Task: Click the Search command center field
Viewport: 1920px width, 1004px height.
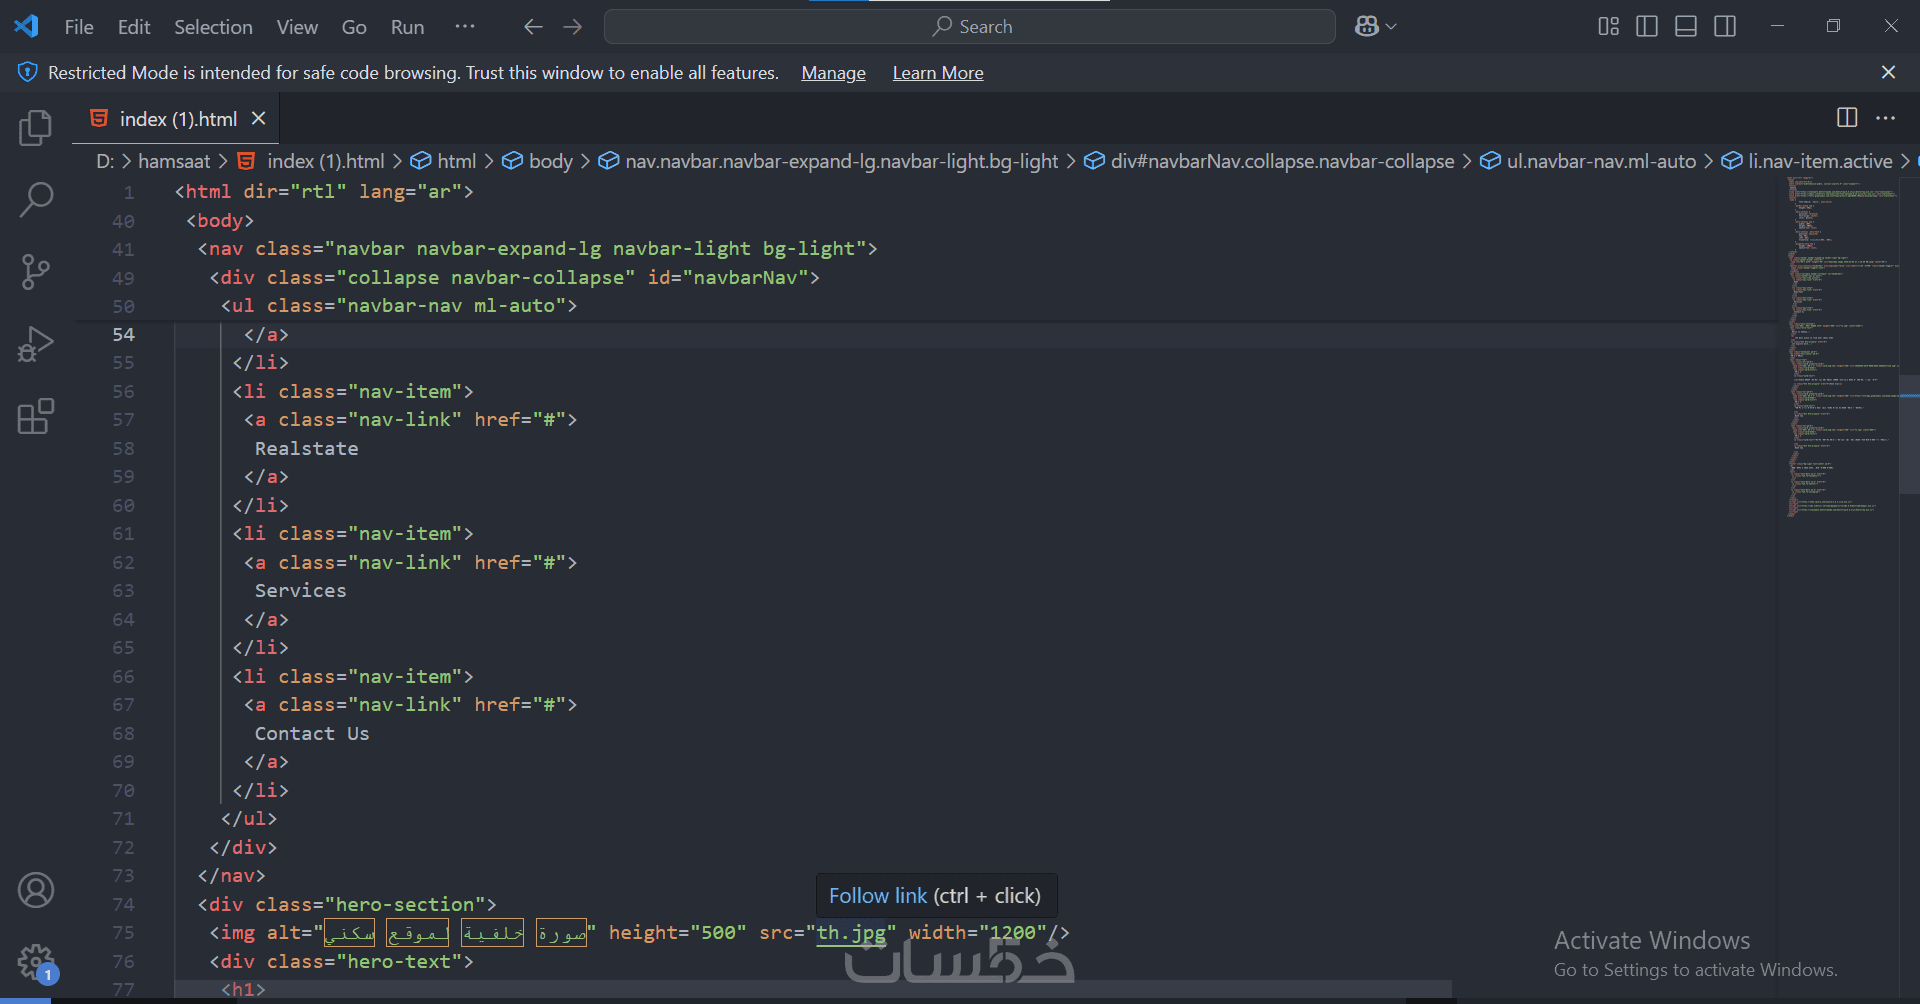Action: [970, 27]
